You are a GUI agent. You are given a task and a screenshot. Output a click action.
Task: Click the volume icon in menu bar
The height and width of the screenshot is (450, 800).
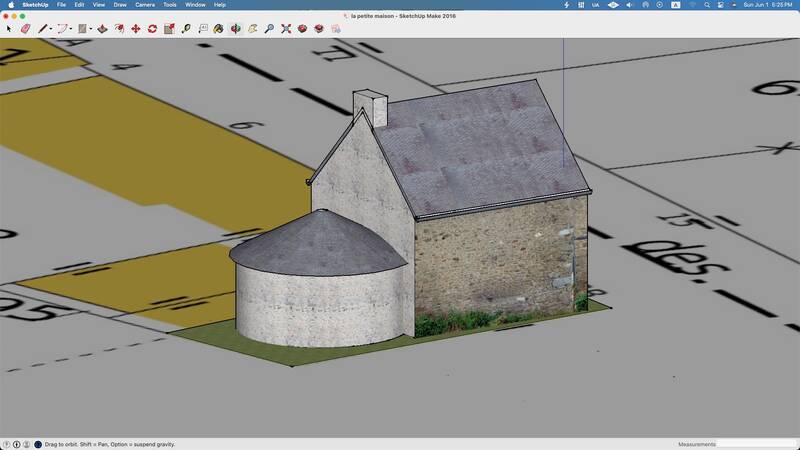630,5
